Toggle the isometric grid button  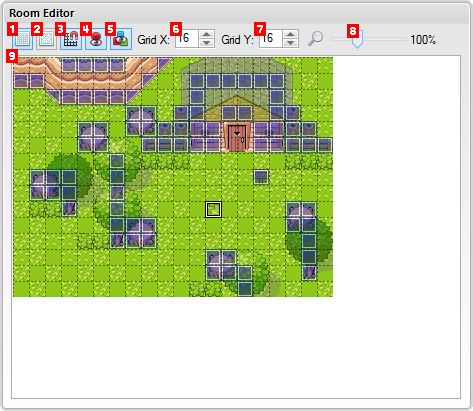tap(46, 39)
